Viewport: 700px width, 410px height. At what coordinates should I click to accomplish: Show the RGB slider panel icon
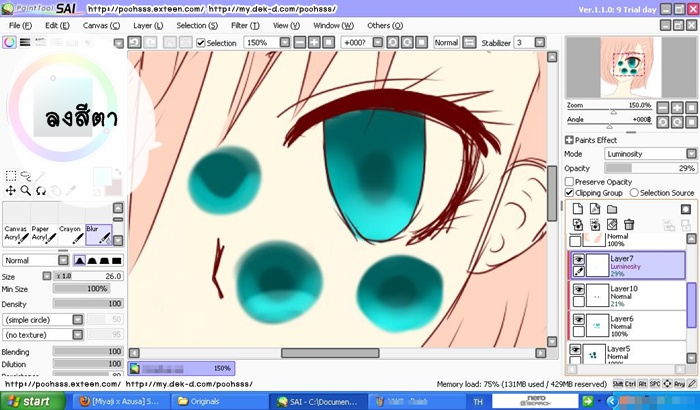pyautogui.click(x=25, y=42)
